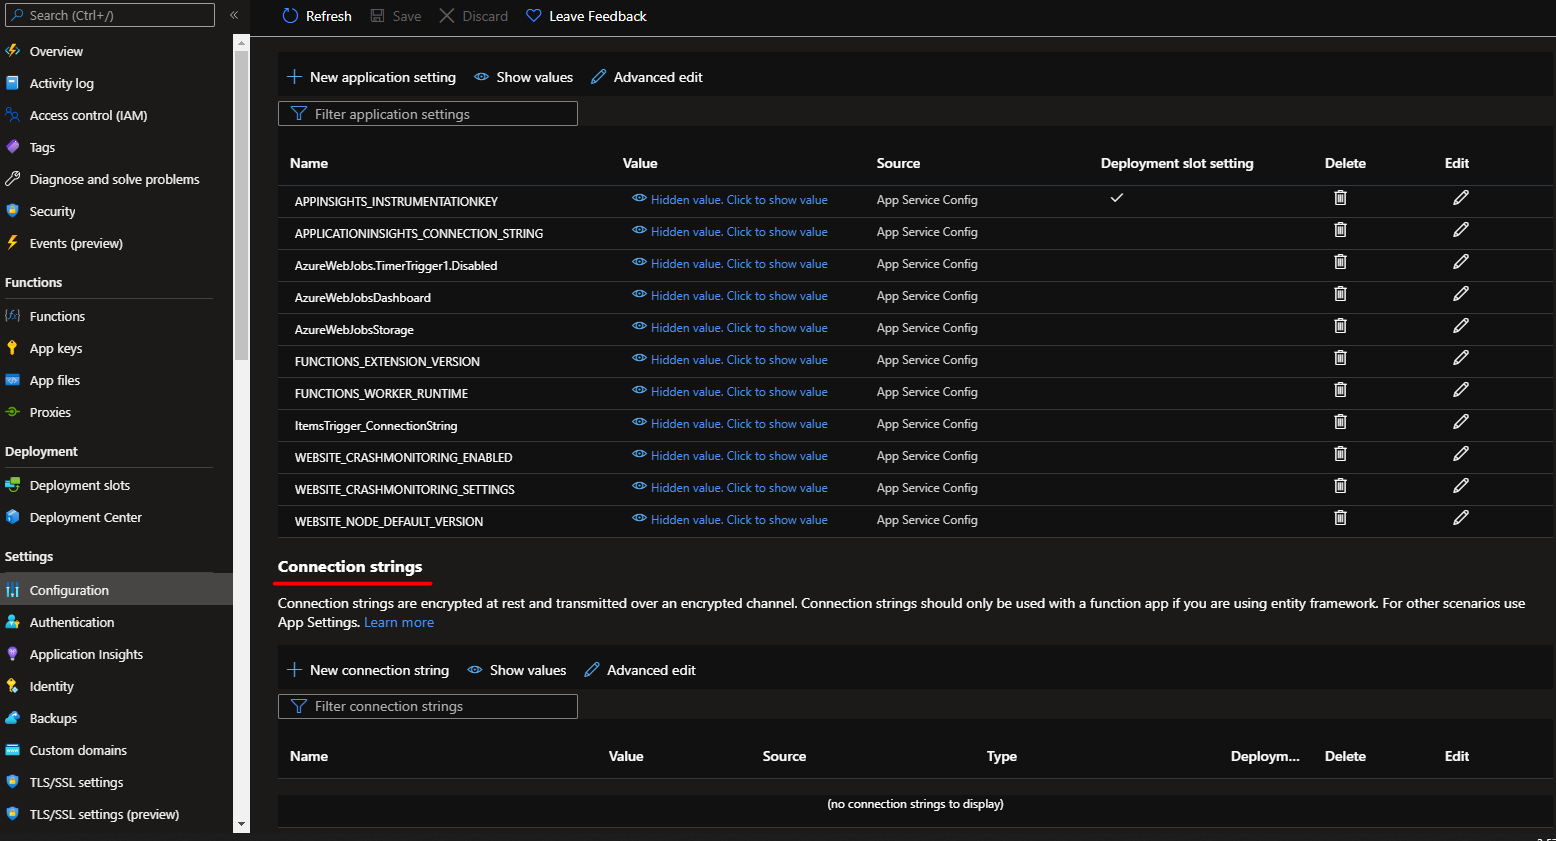
Task: Click Deployment slot setting column header
Action: click(x=1177, y=163)
